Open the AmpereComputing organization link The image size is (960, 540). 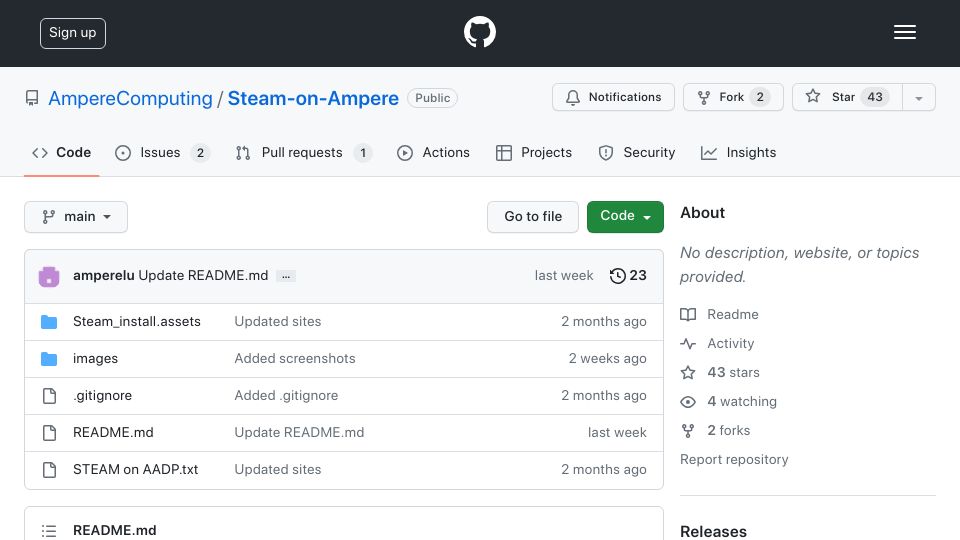point(130,98)
